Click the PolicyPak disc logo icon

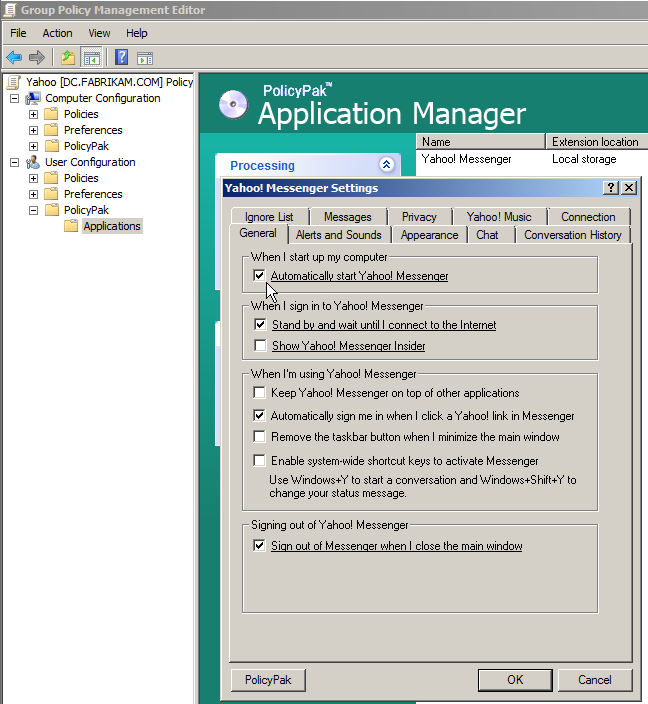point(233,105)
